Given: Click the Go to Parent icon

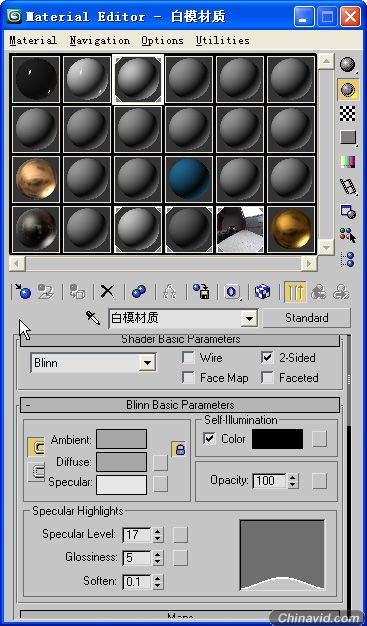Looking at the screenshot, I should pyautogui.click(x=318, y=291).
